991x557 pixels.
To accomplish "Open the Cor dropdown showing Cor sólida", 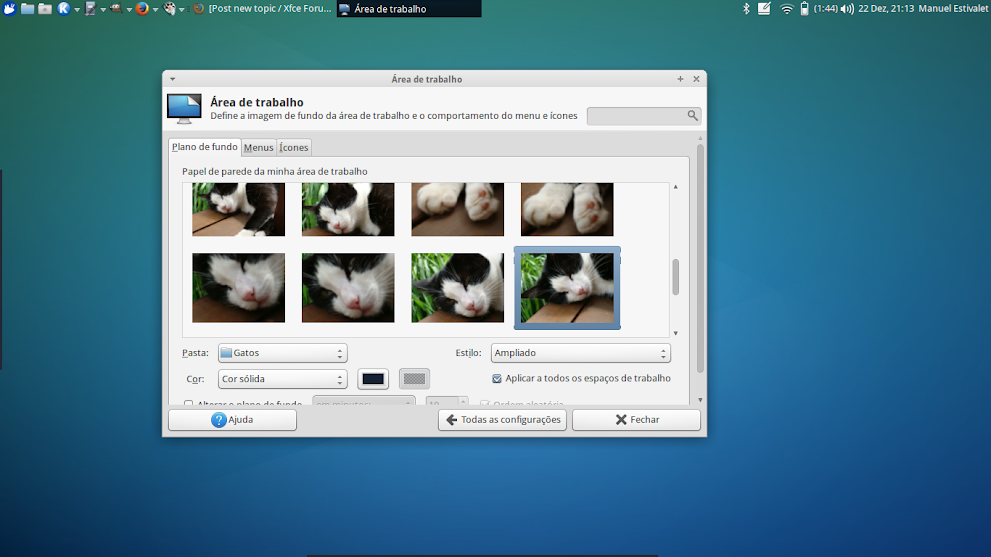I will pyautogui.click(x=283, y=379).
